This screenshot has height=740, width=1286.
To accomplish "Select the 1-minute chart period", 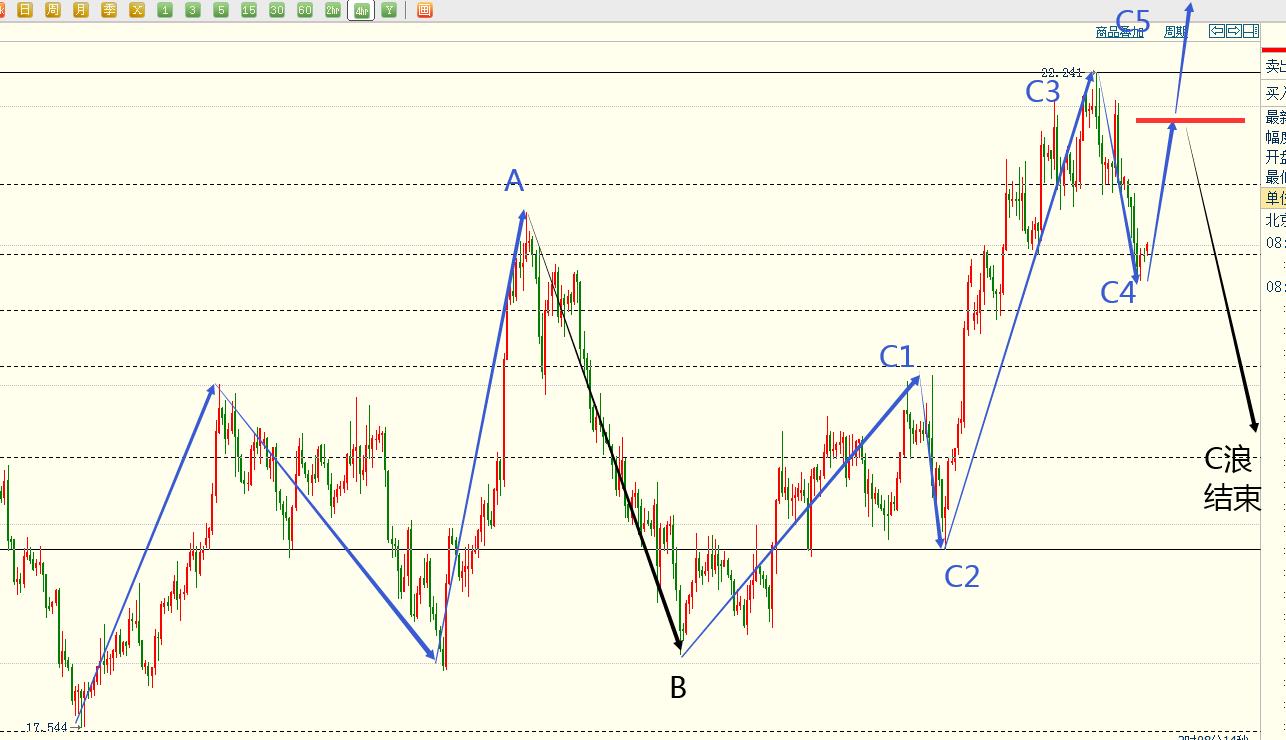I will coord(165,10).
